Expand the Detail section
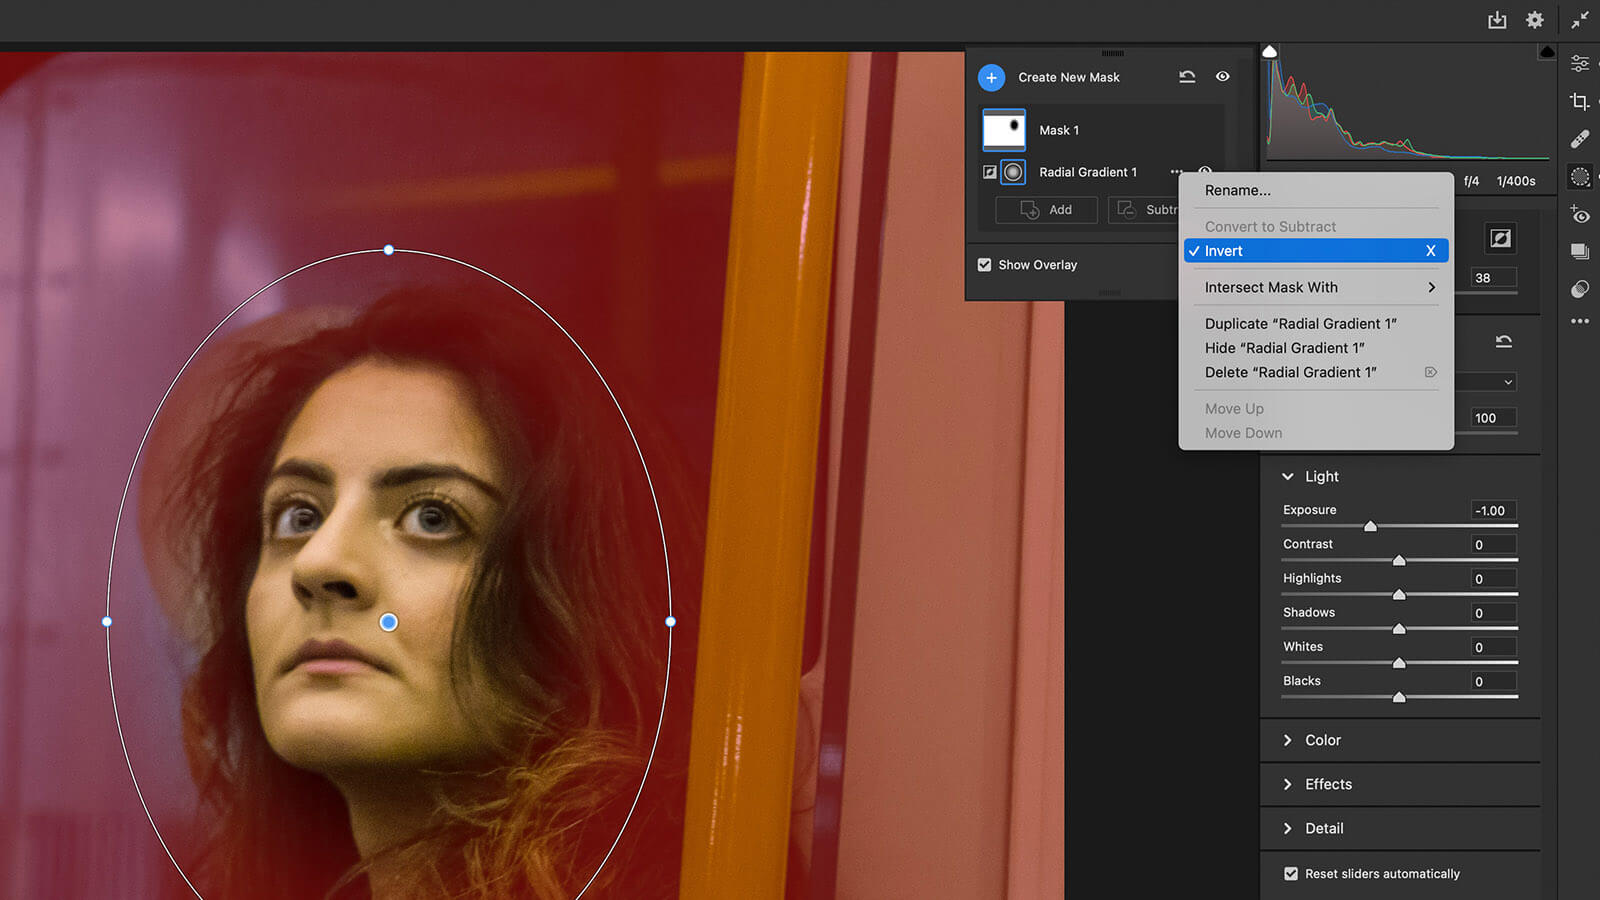1600x900 pixels. click(1288, 828)
